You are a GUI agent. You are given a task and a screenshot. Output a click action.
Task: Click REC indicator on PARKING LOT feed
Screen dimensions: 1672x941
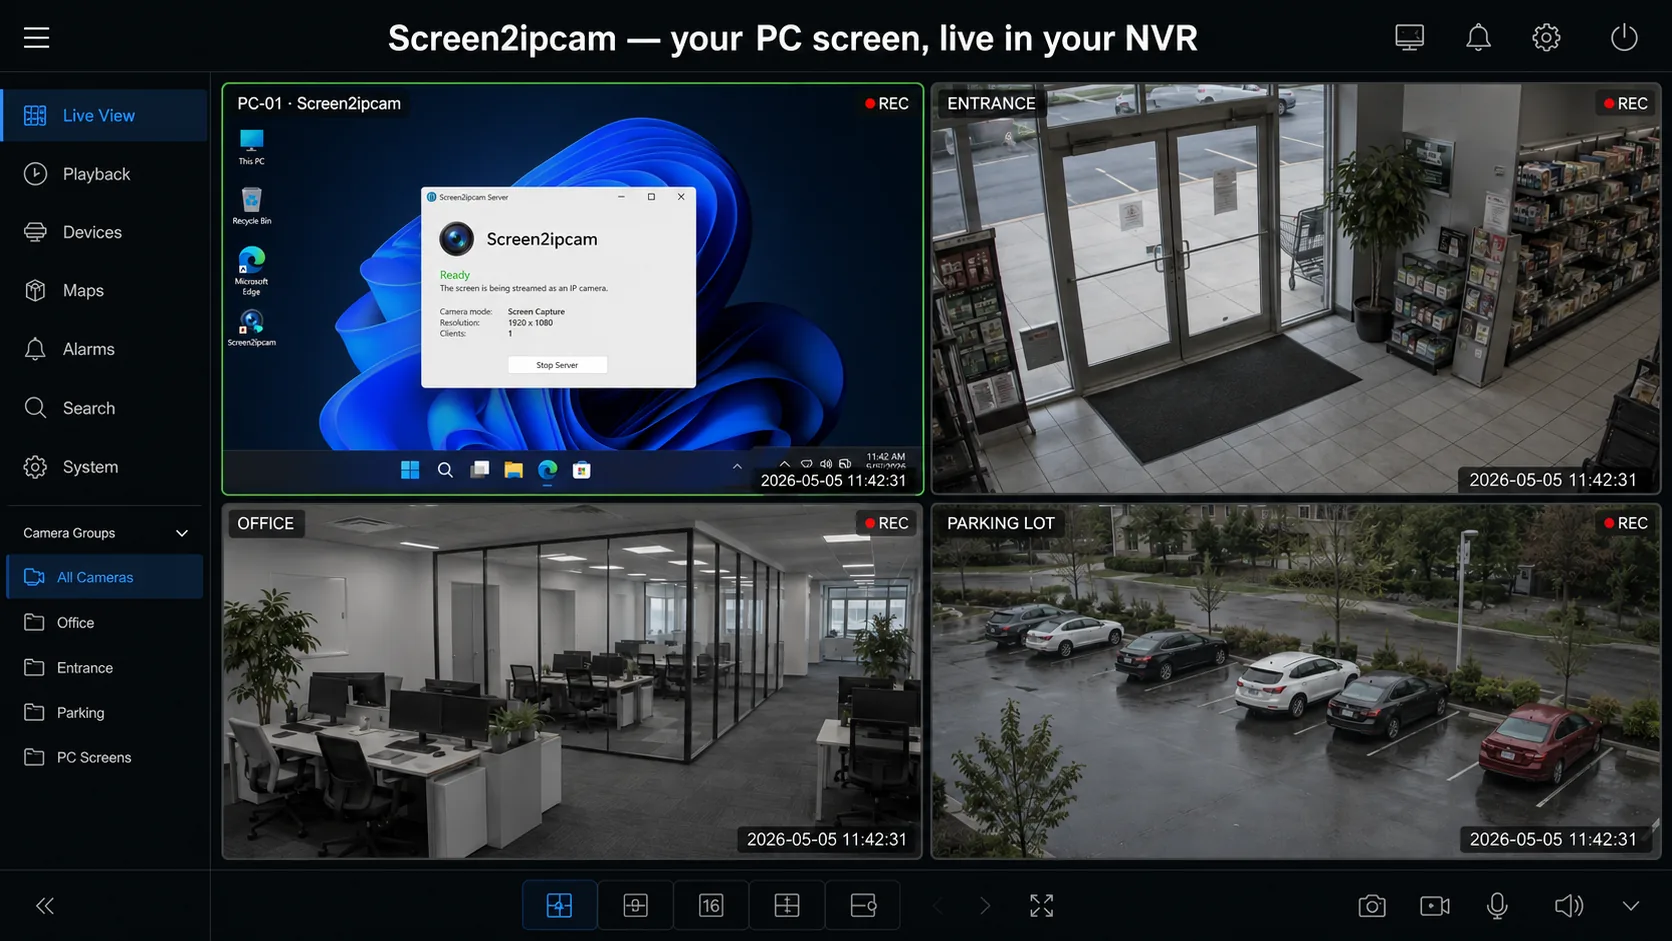1625,523
